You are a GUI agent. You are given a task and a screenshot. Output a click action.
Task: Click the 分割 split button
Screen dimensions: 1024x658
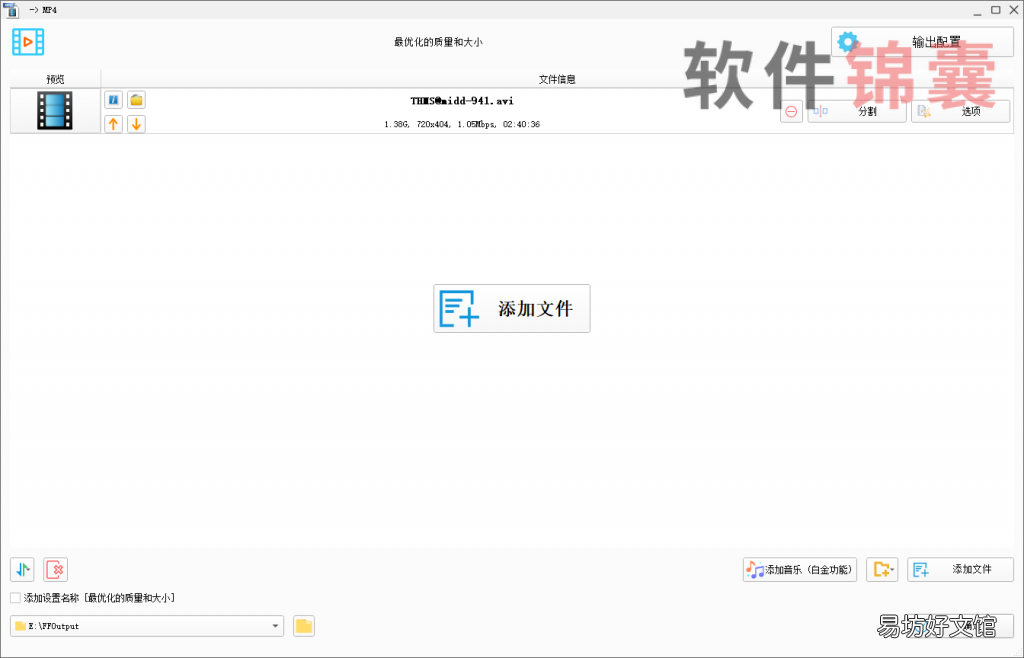(x=857, y=112)
